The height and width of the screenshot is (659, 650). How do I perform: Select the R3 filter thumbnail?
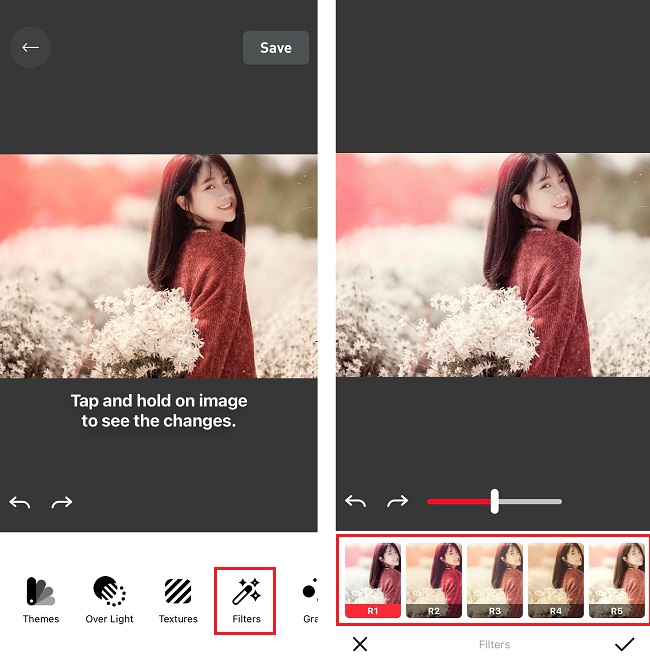point(495,580)
